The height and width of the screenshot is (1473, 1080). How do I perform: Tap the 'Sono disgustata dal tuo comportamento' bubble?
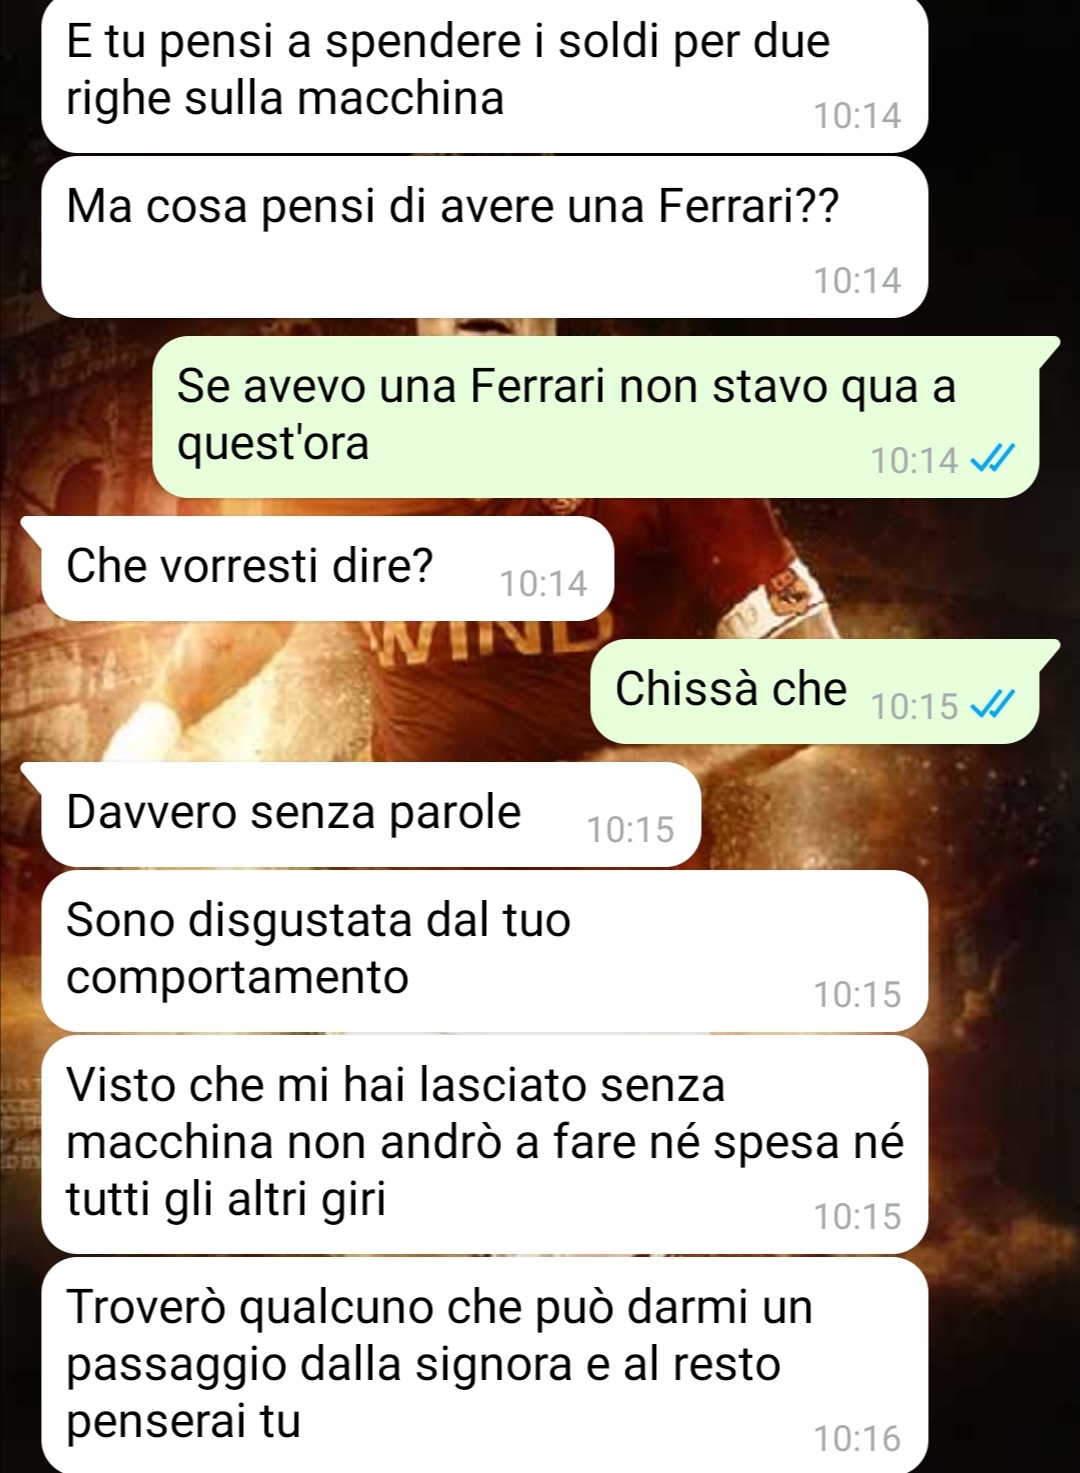[485, 951]
